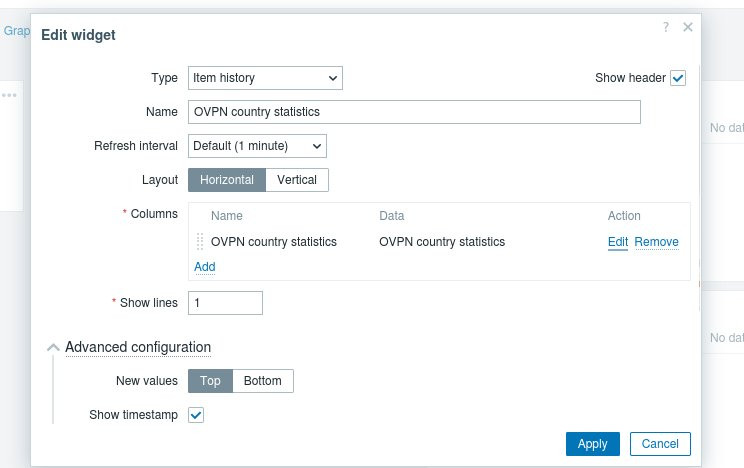Remove the OVPN country statistics column
This screenshot has width=744, height=468.
(656, 242)
